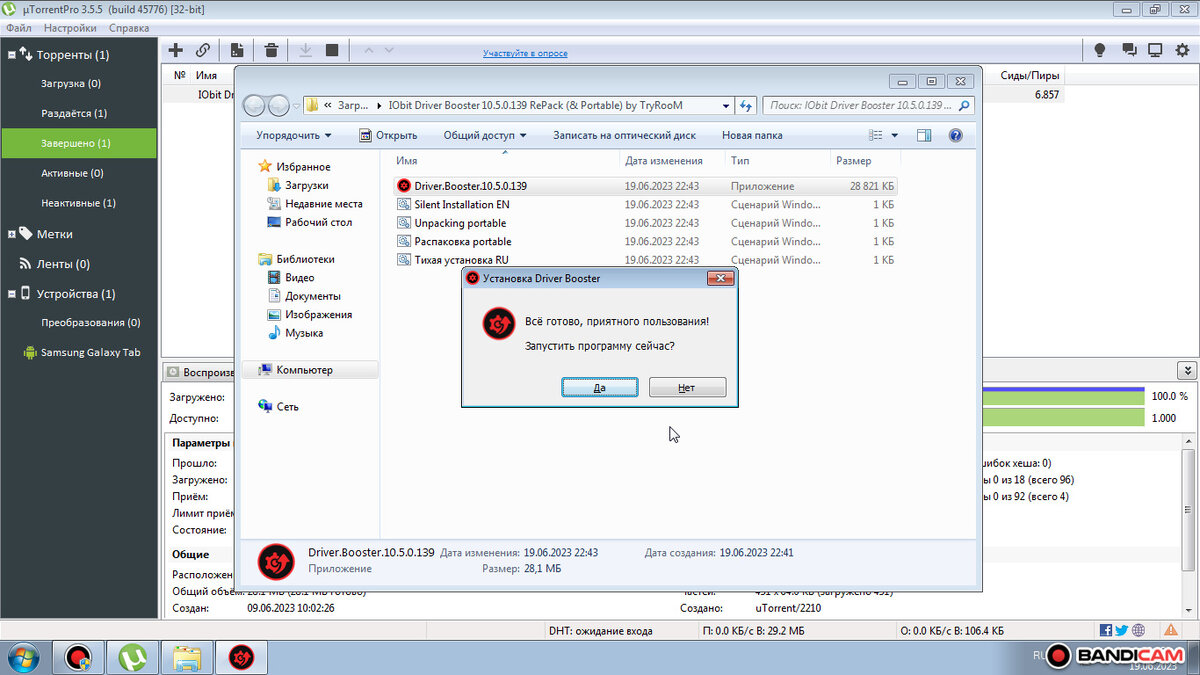This screenshot has height=675, width=1200.
Task: Click Новая папка in Explorer toolbar
Action: [x=752, y=135]
